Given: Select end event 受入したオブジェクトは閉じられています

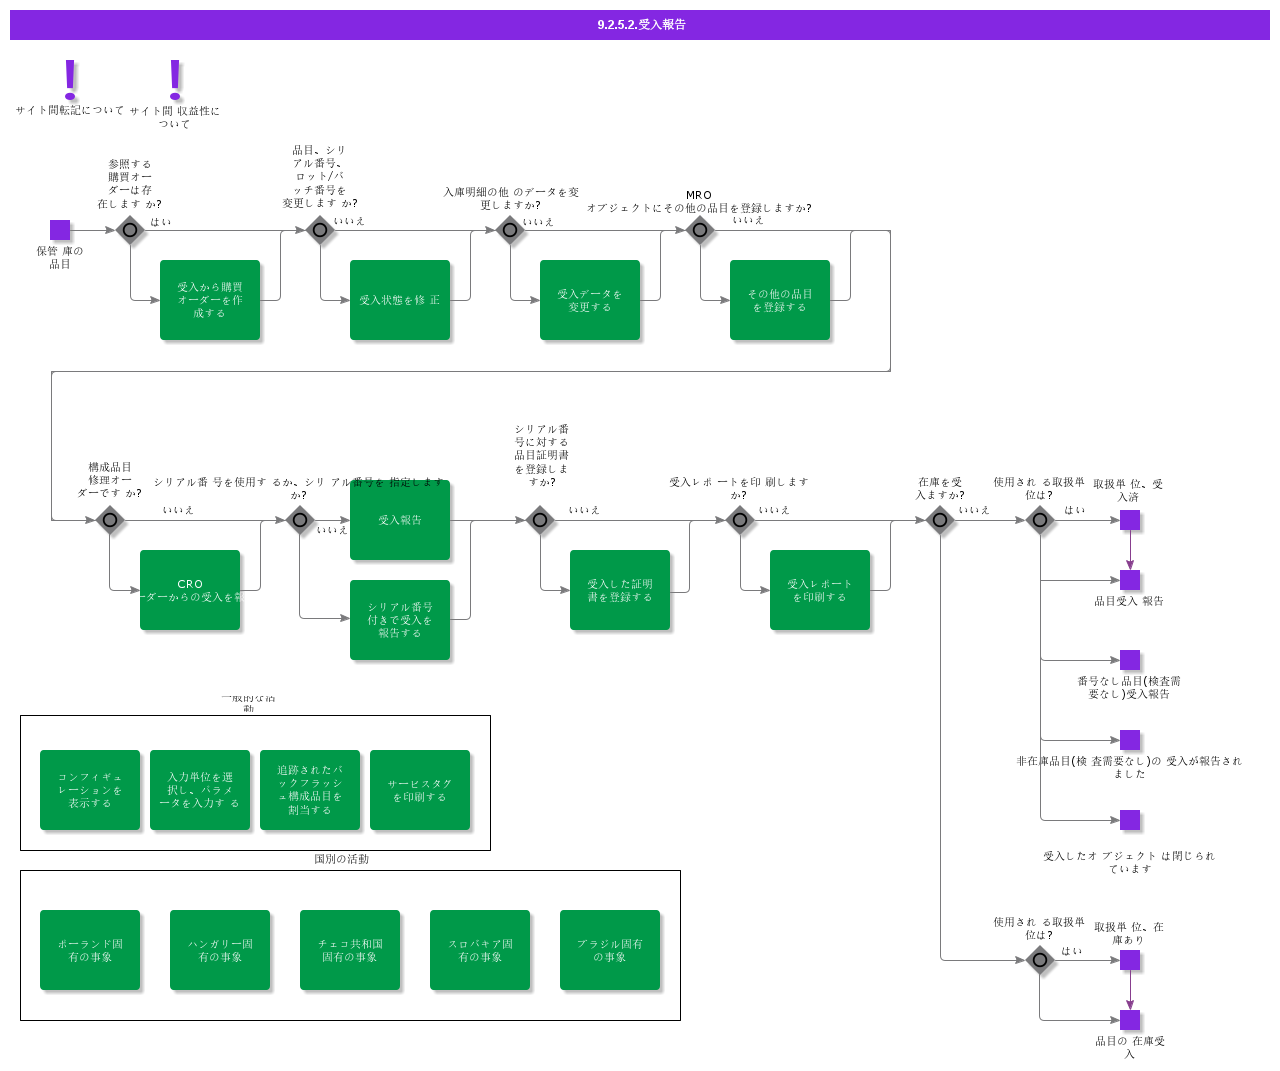Looking at the screenshot, I should [1130, 820].
